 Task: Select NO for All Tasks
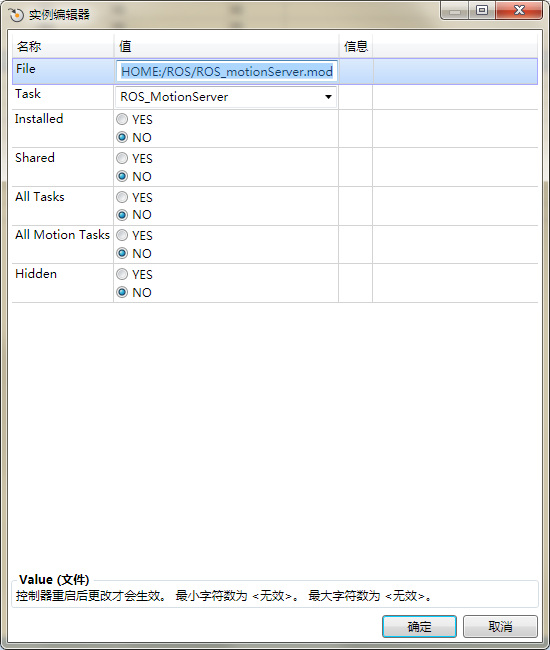click(x=122, y=215)
